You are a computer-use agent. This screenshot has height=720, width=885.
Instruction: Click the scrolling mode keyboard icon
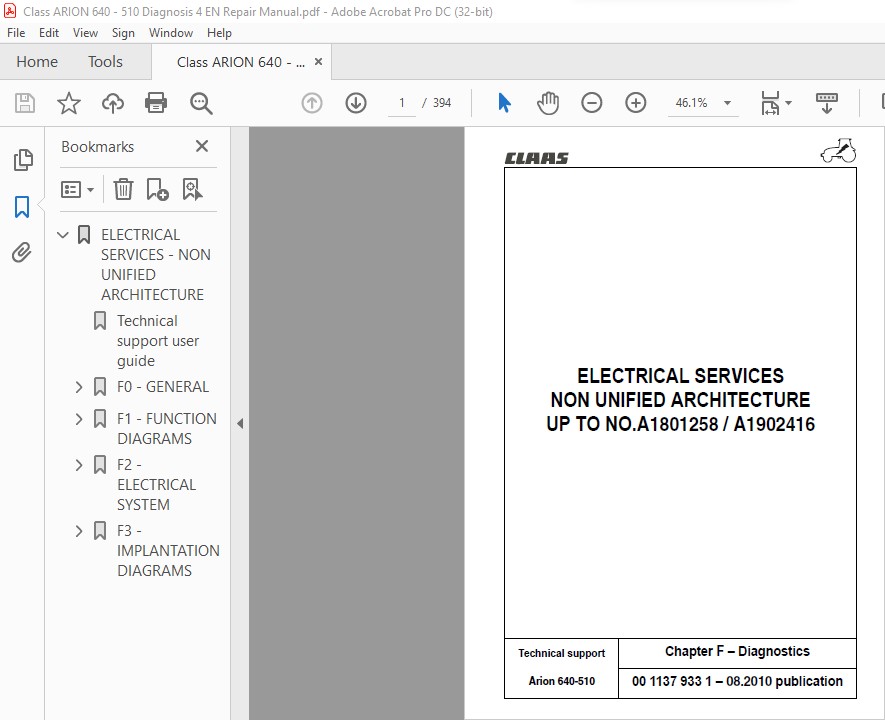(827, 103)
